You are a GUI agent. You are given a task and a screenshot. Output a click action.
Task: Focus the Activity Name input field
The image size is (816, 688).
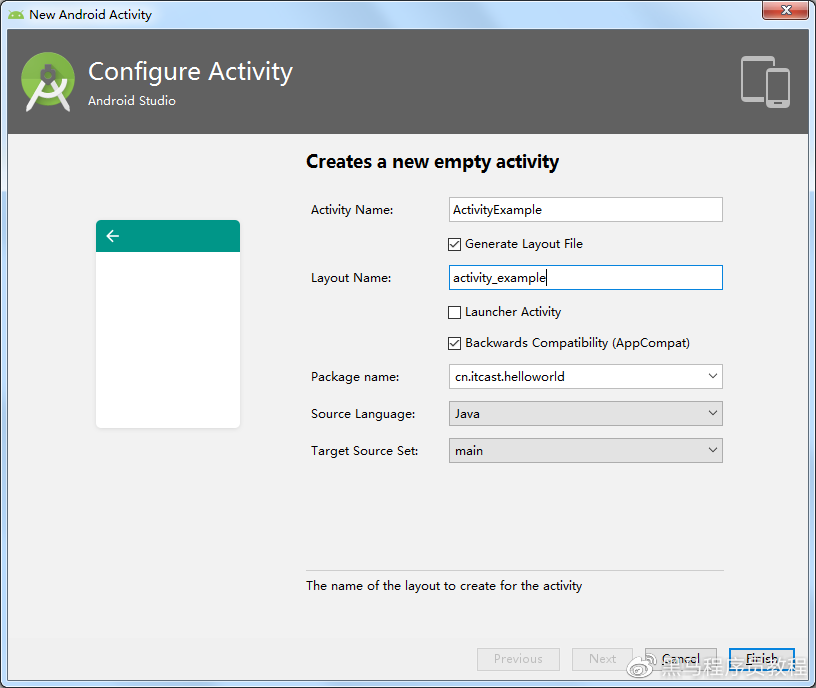click(585, 209)
